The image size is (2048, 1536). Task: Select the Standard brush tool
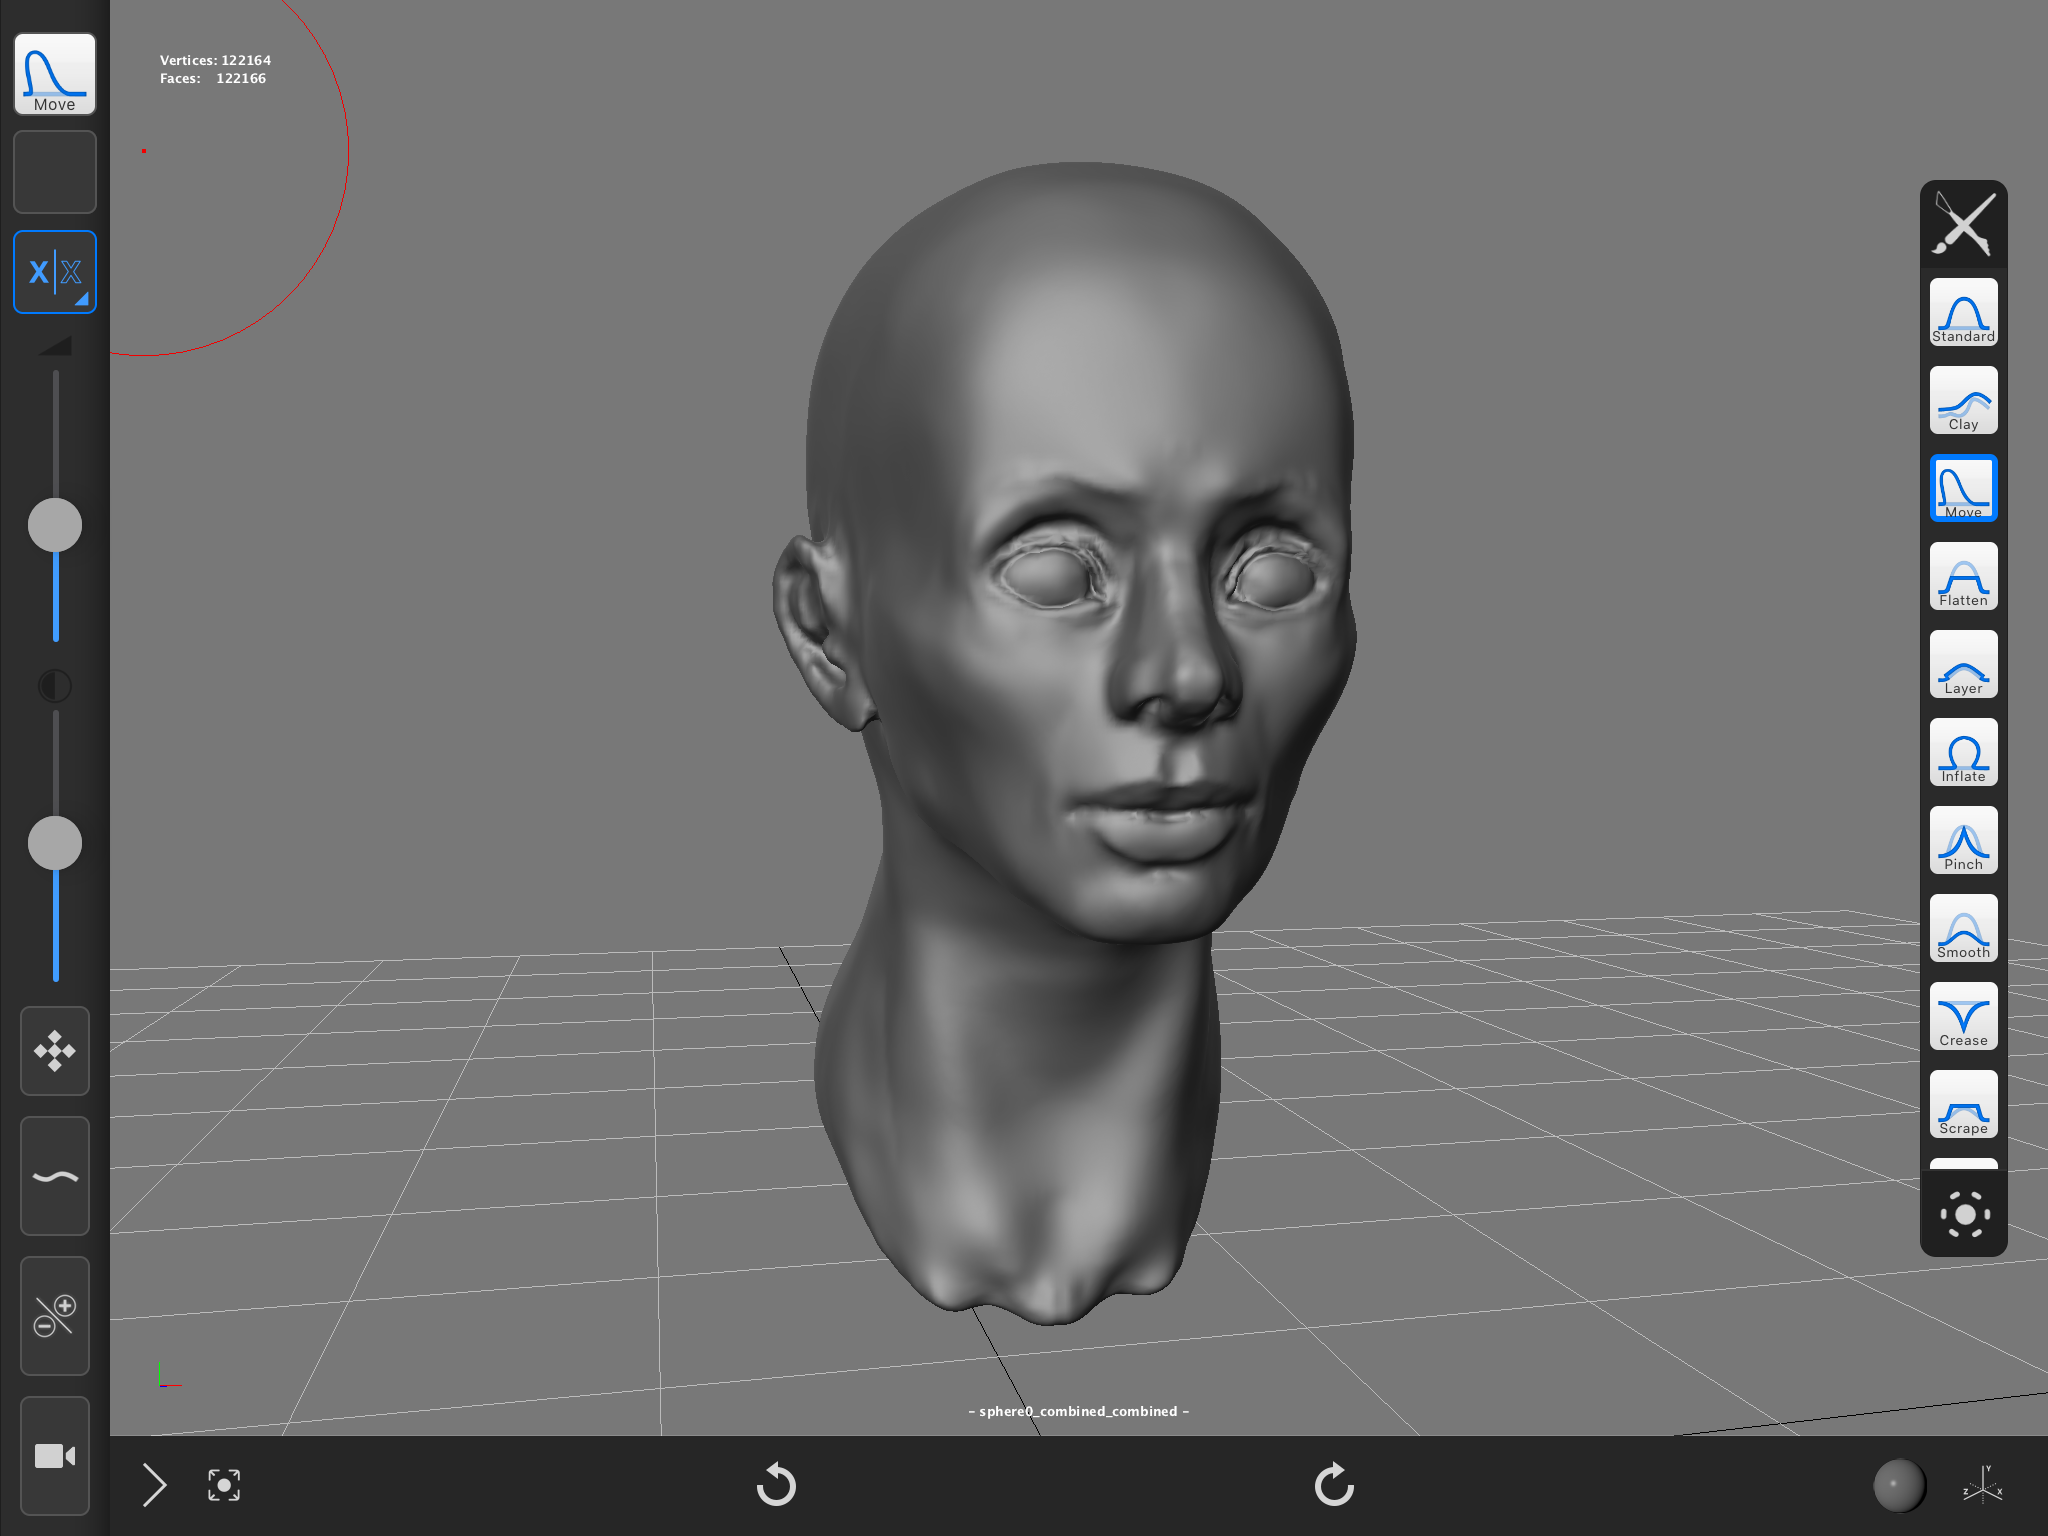(x=1963, y=313)
